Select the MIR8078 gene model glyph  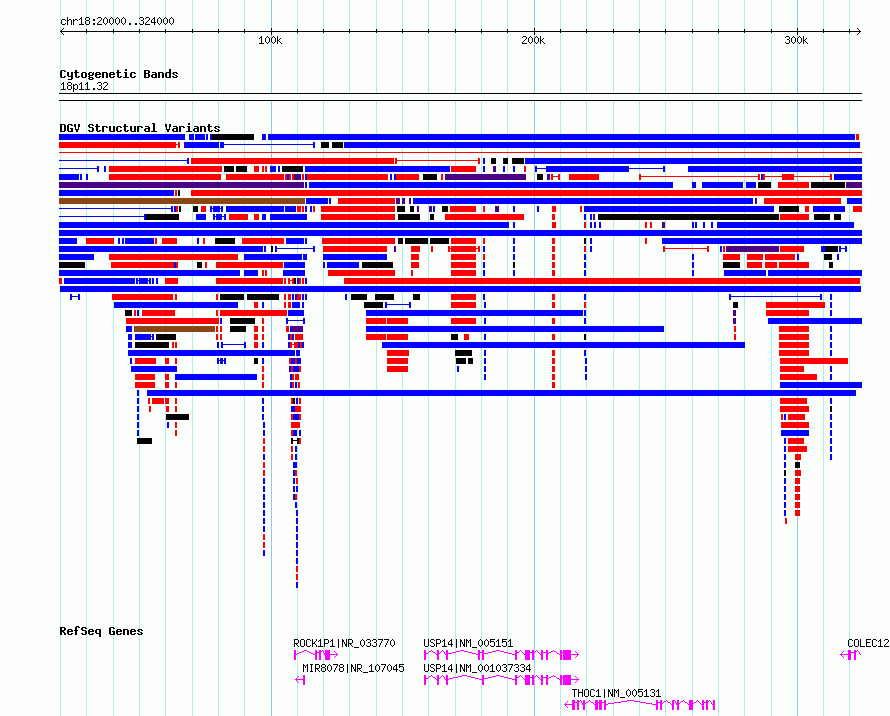point(300,680)
